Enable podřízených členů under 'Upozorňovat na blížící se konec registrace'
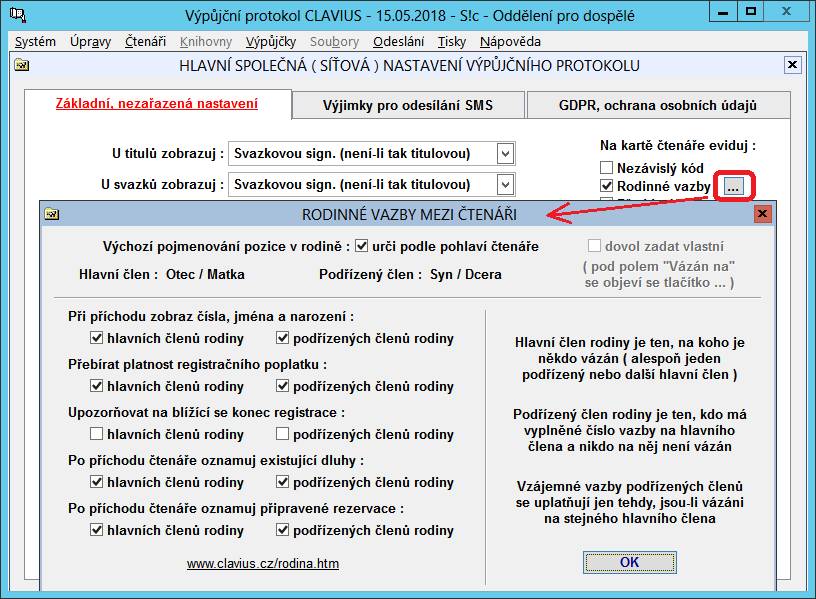The image size is (816, 599). [x=282, y=434]
